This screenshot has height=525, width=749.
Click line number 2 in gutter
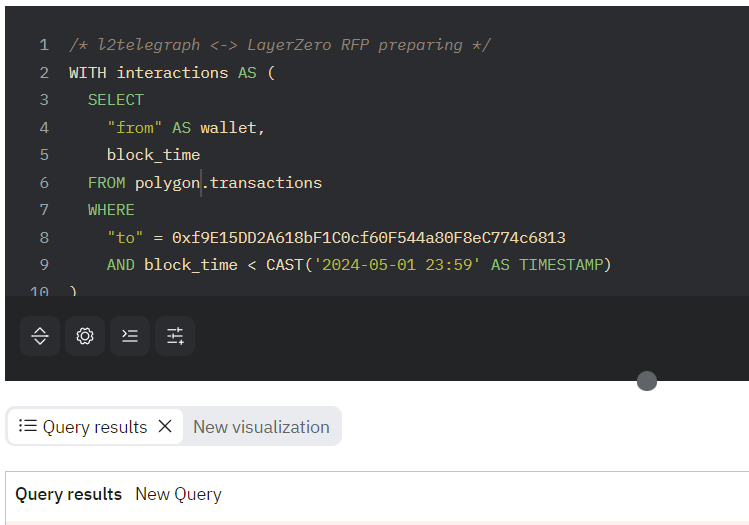pos(44,73)
